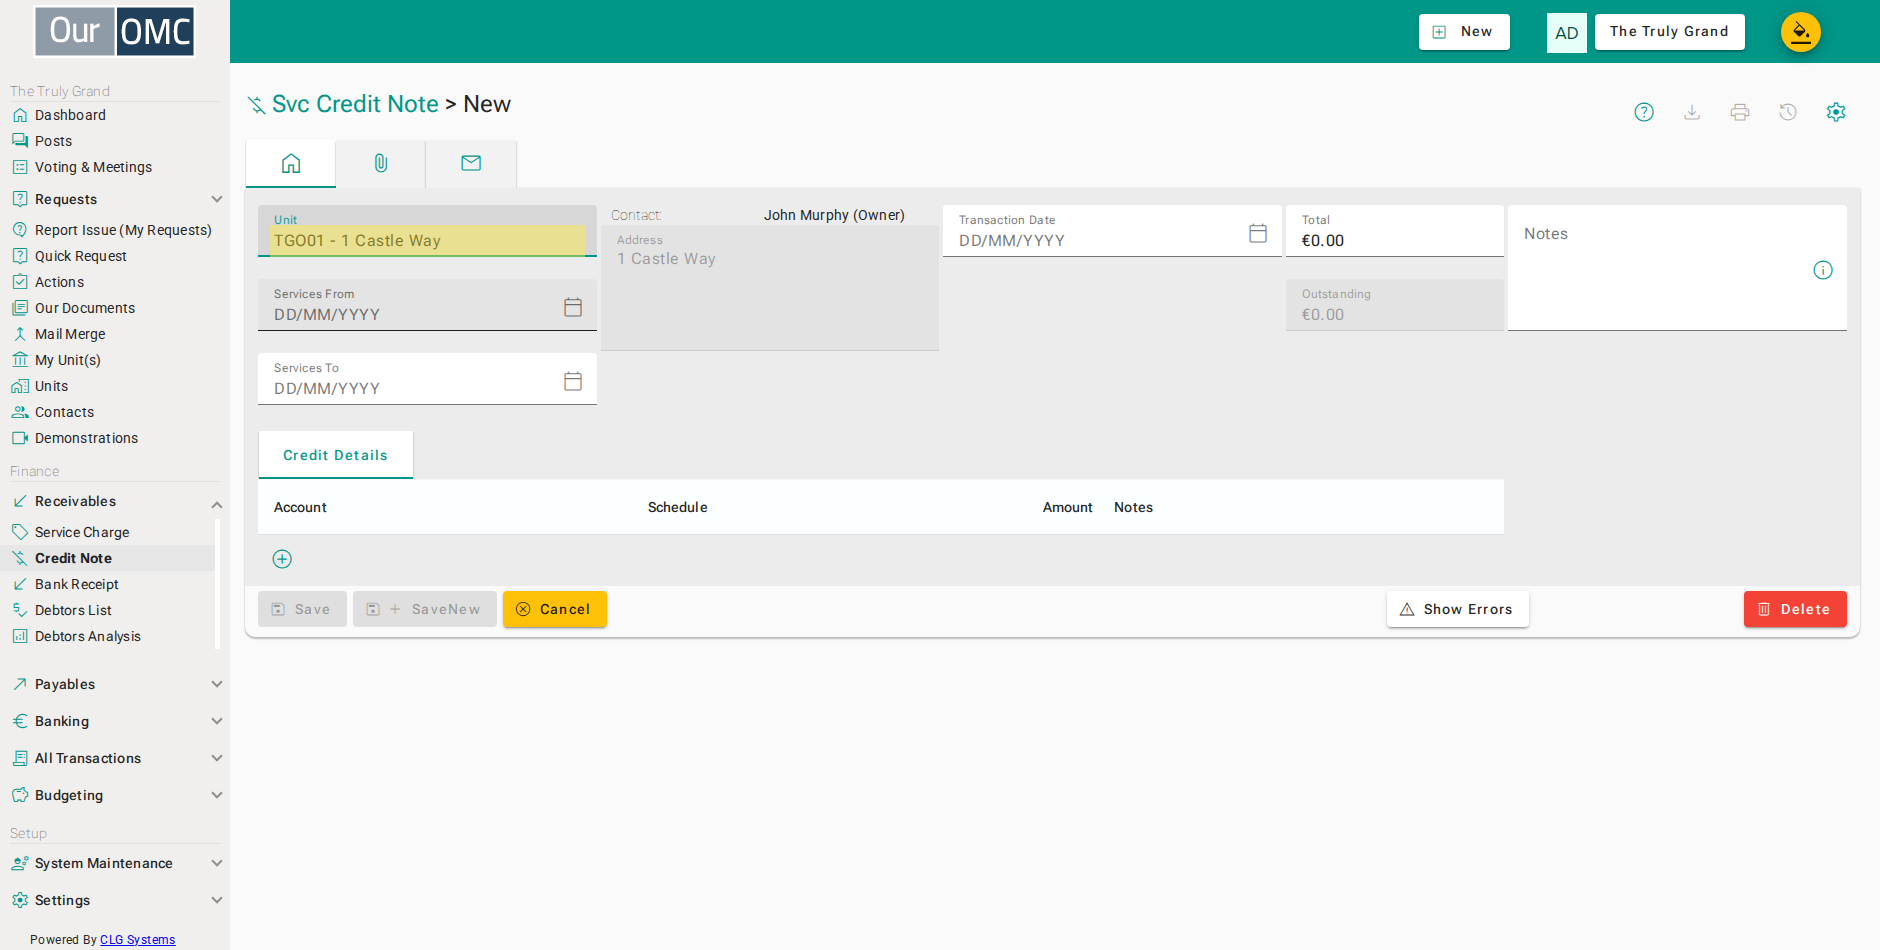Open Transaction Date calendar picker
This screenshot has height=950, width=1880.
tap(1258, 233)
